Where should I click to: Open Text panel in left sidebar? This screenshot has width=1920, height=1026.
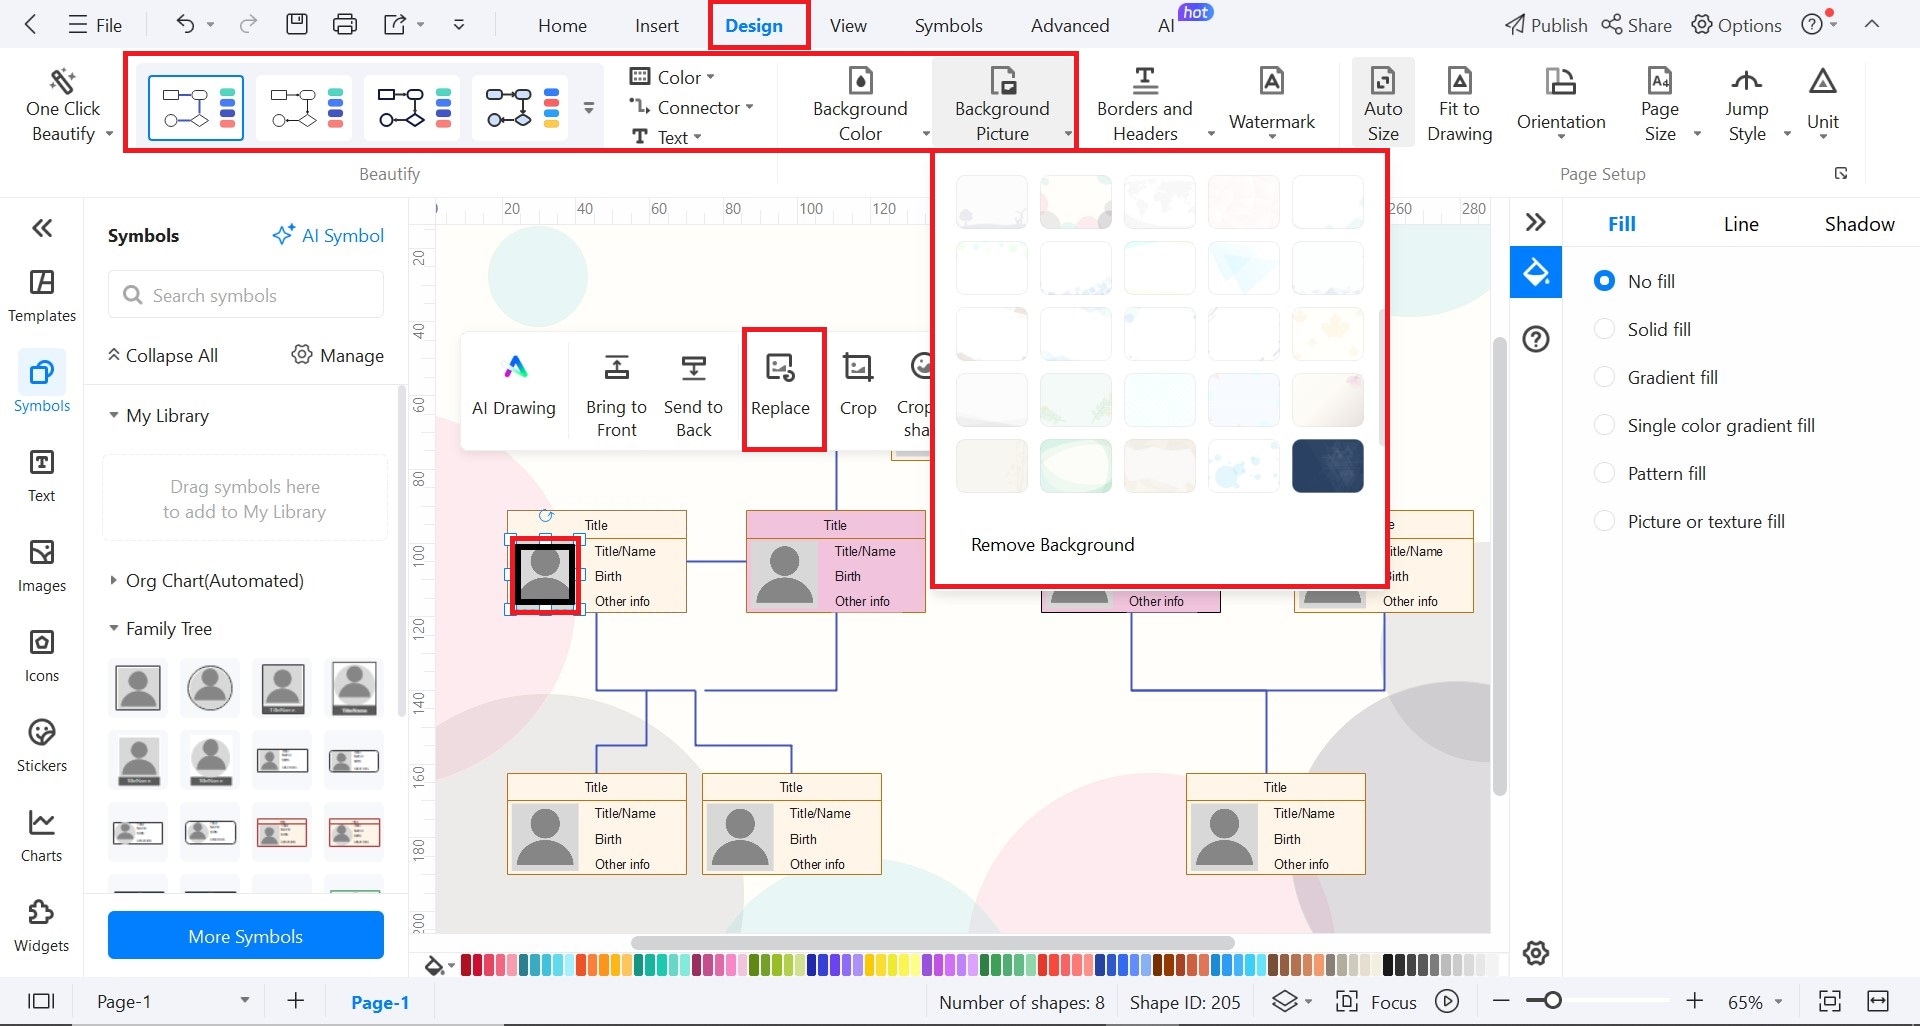coord(42,476)
